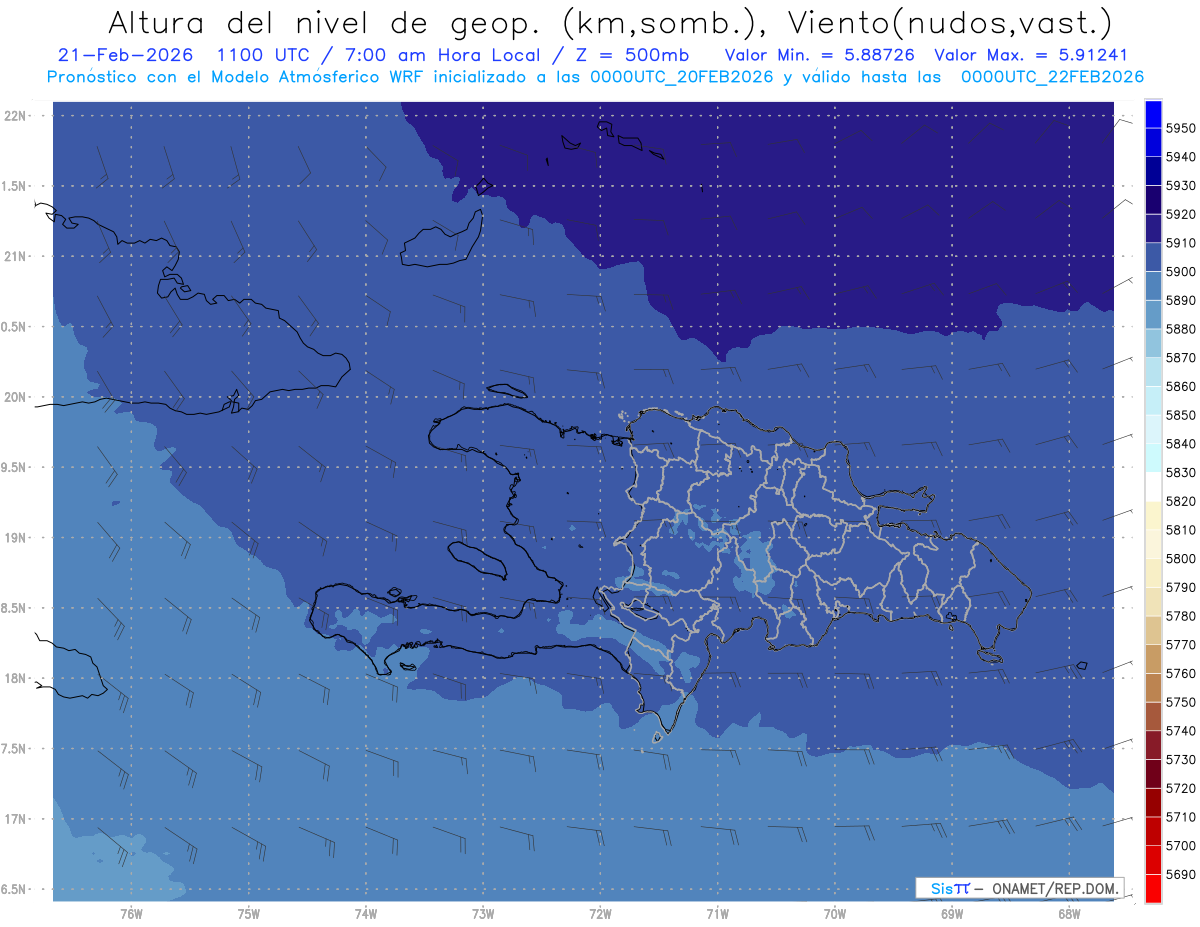Click the '5900' colorbar value
The width and height of the screenshot is (1200, 927).
pos(1181,272)
